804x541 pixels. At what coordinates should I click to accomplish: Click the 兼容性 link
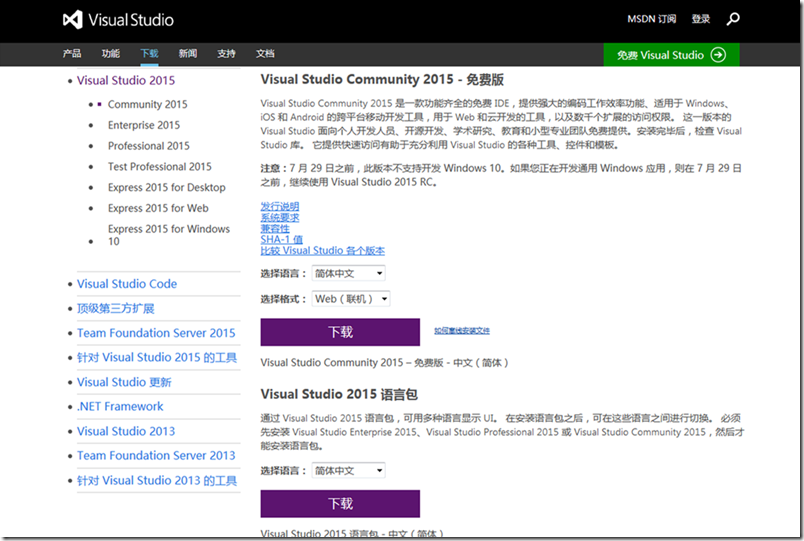click(x=275, y=229)
